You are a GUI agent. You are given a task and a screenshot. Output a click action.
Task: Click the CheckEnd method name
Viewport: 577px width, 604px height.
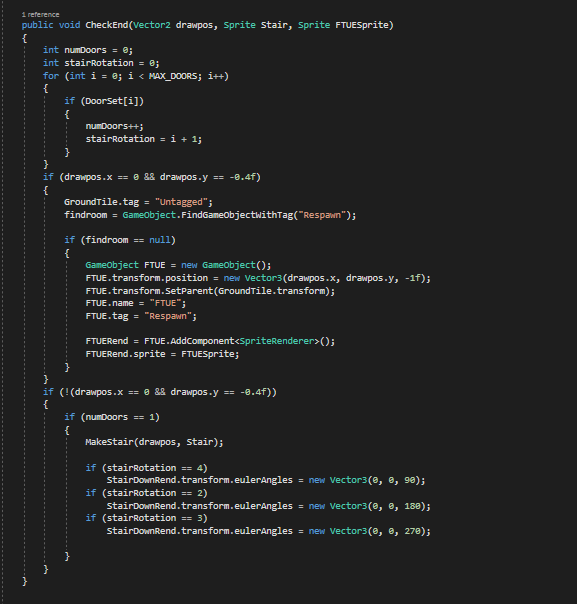click(107, 25)
